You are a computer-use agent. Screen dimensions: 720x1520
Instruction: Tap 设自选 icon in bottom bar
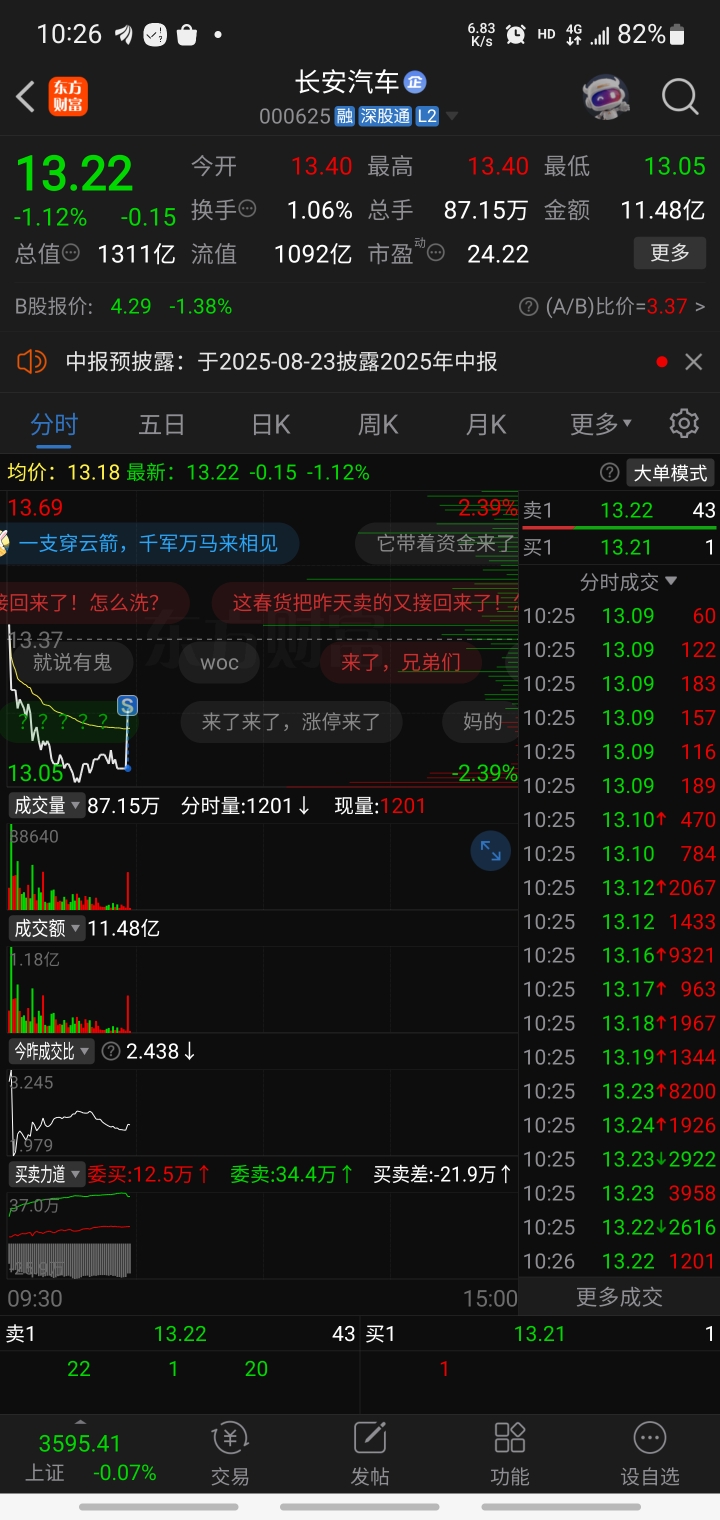pos(650,1453)
